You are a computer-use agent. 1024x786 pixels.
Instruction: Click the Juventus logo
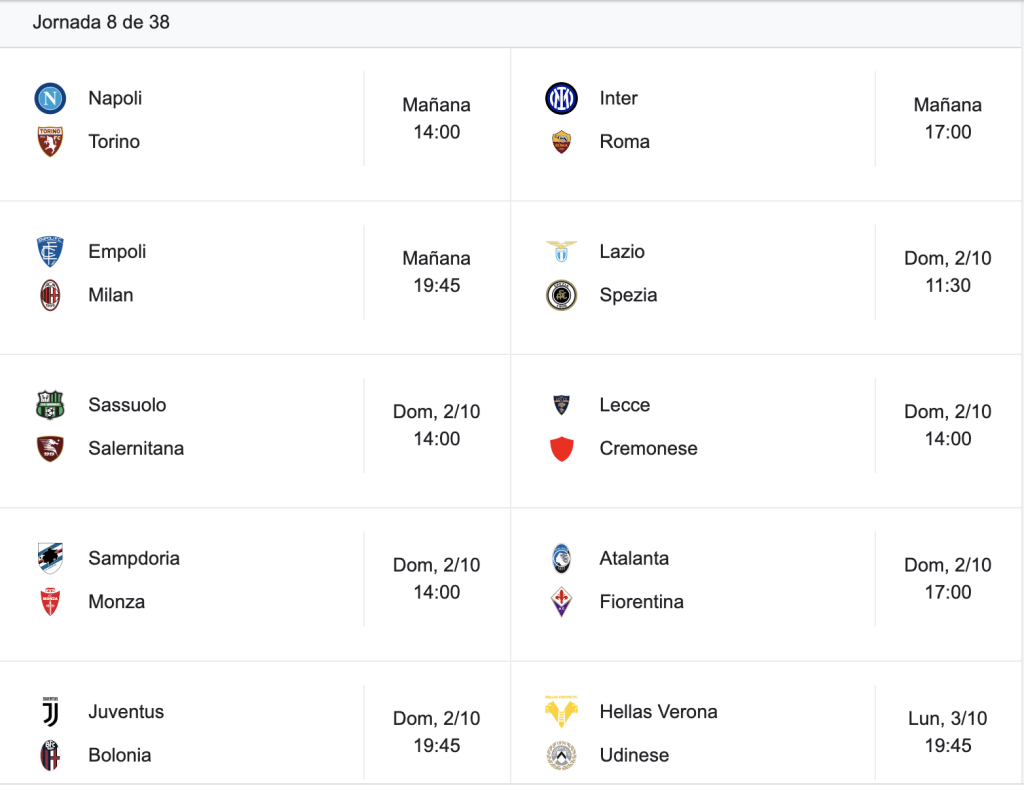pos(50,712)
